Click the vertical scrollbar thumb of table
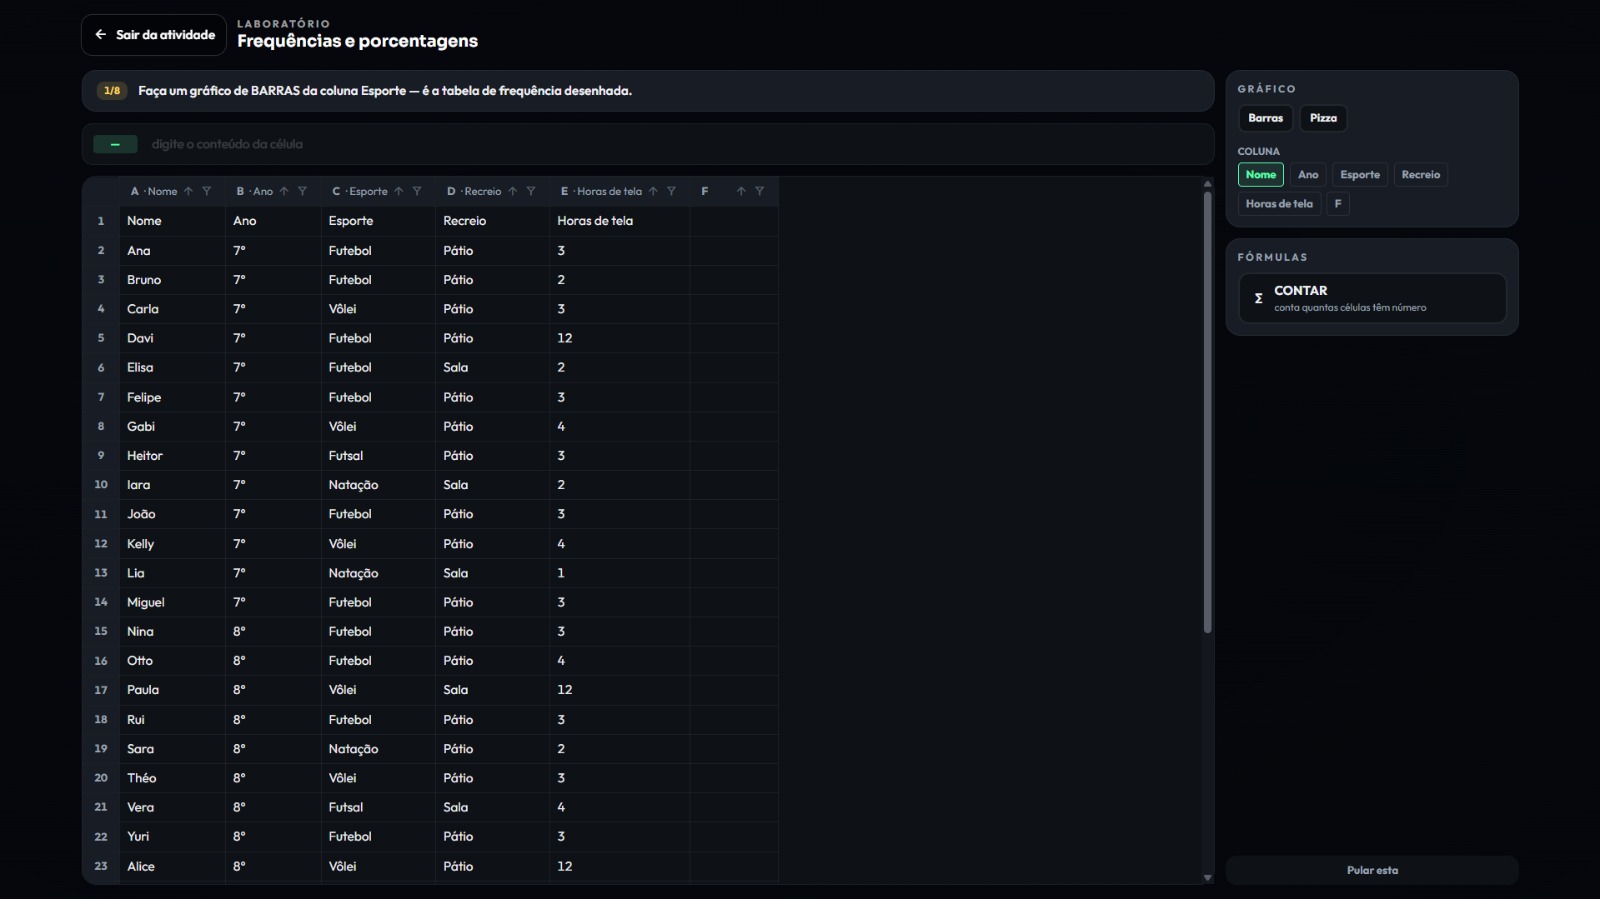1600x899 pixels. click(1207, 410)
